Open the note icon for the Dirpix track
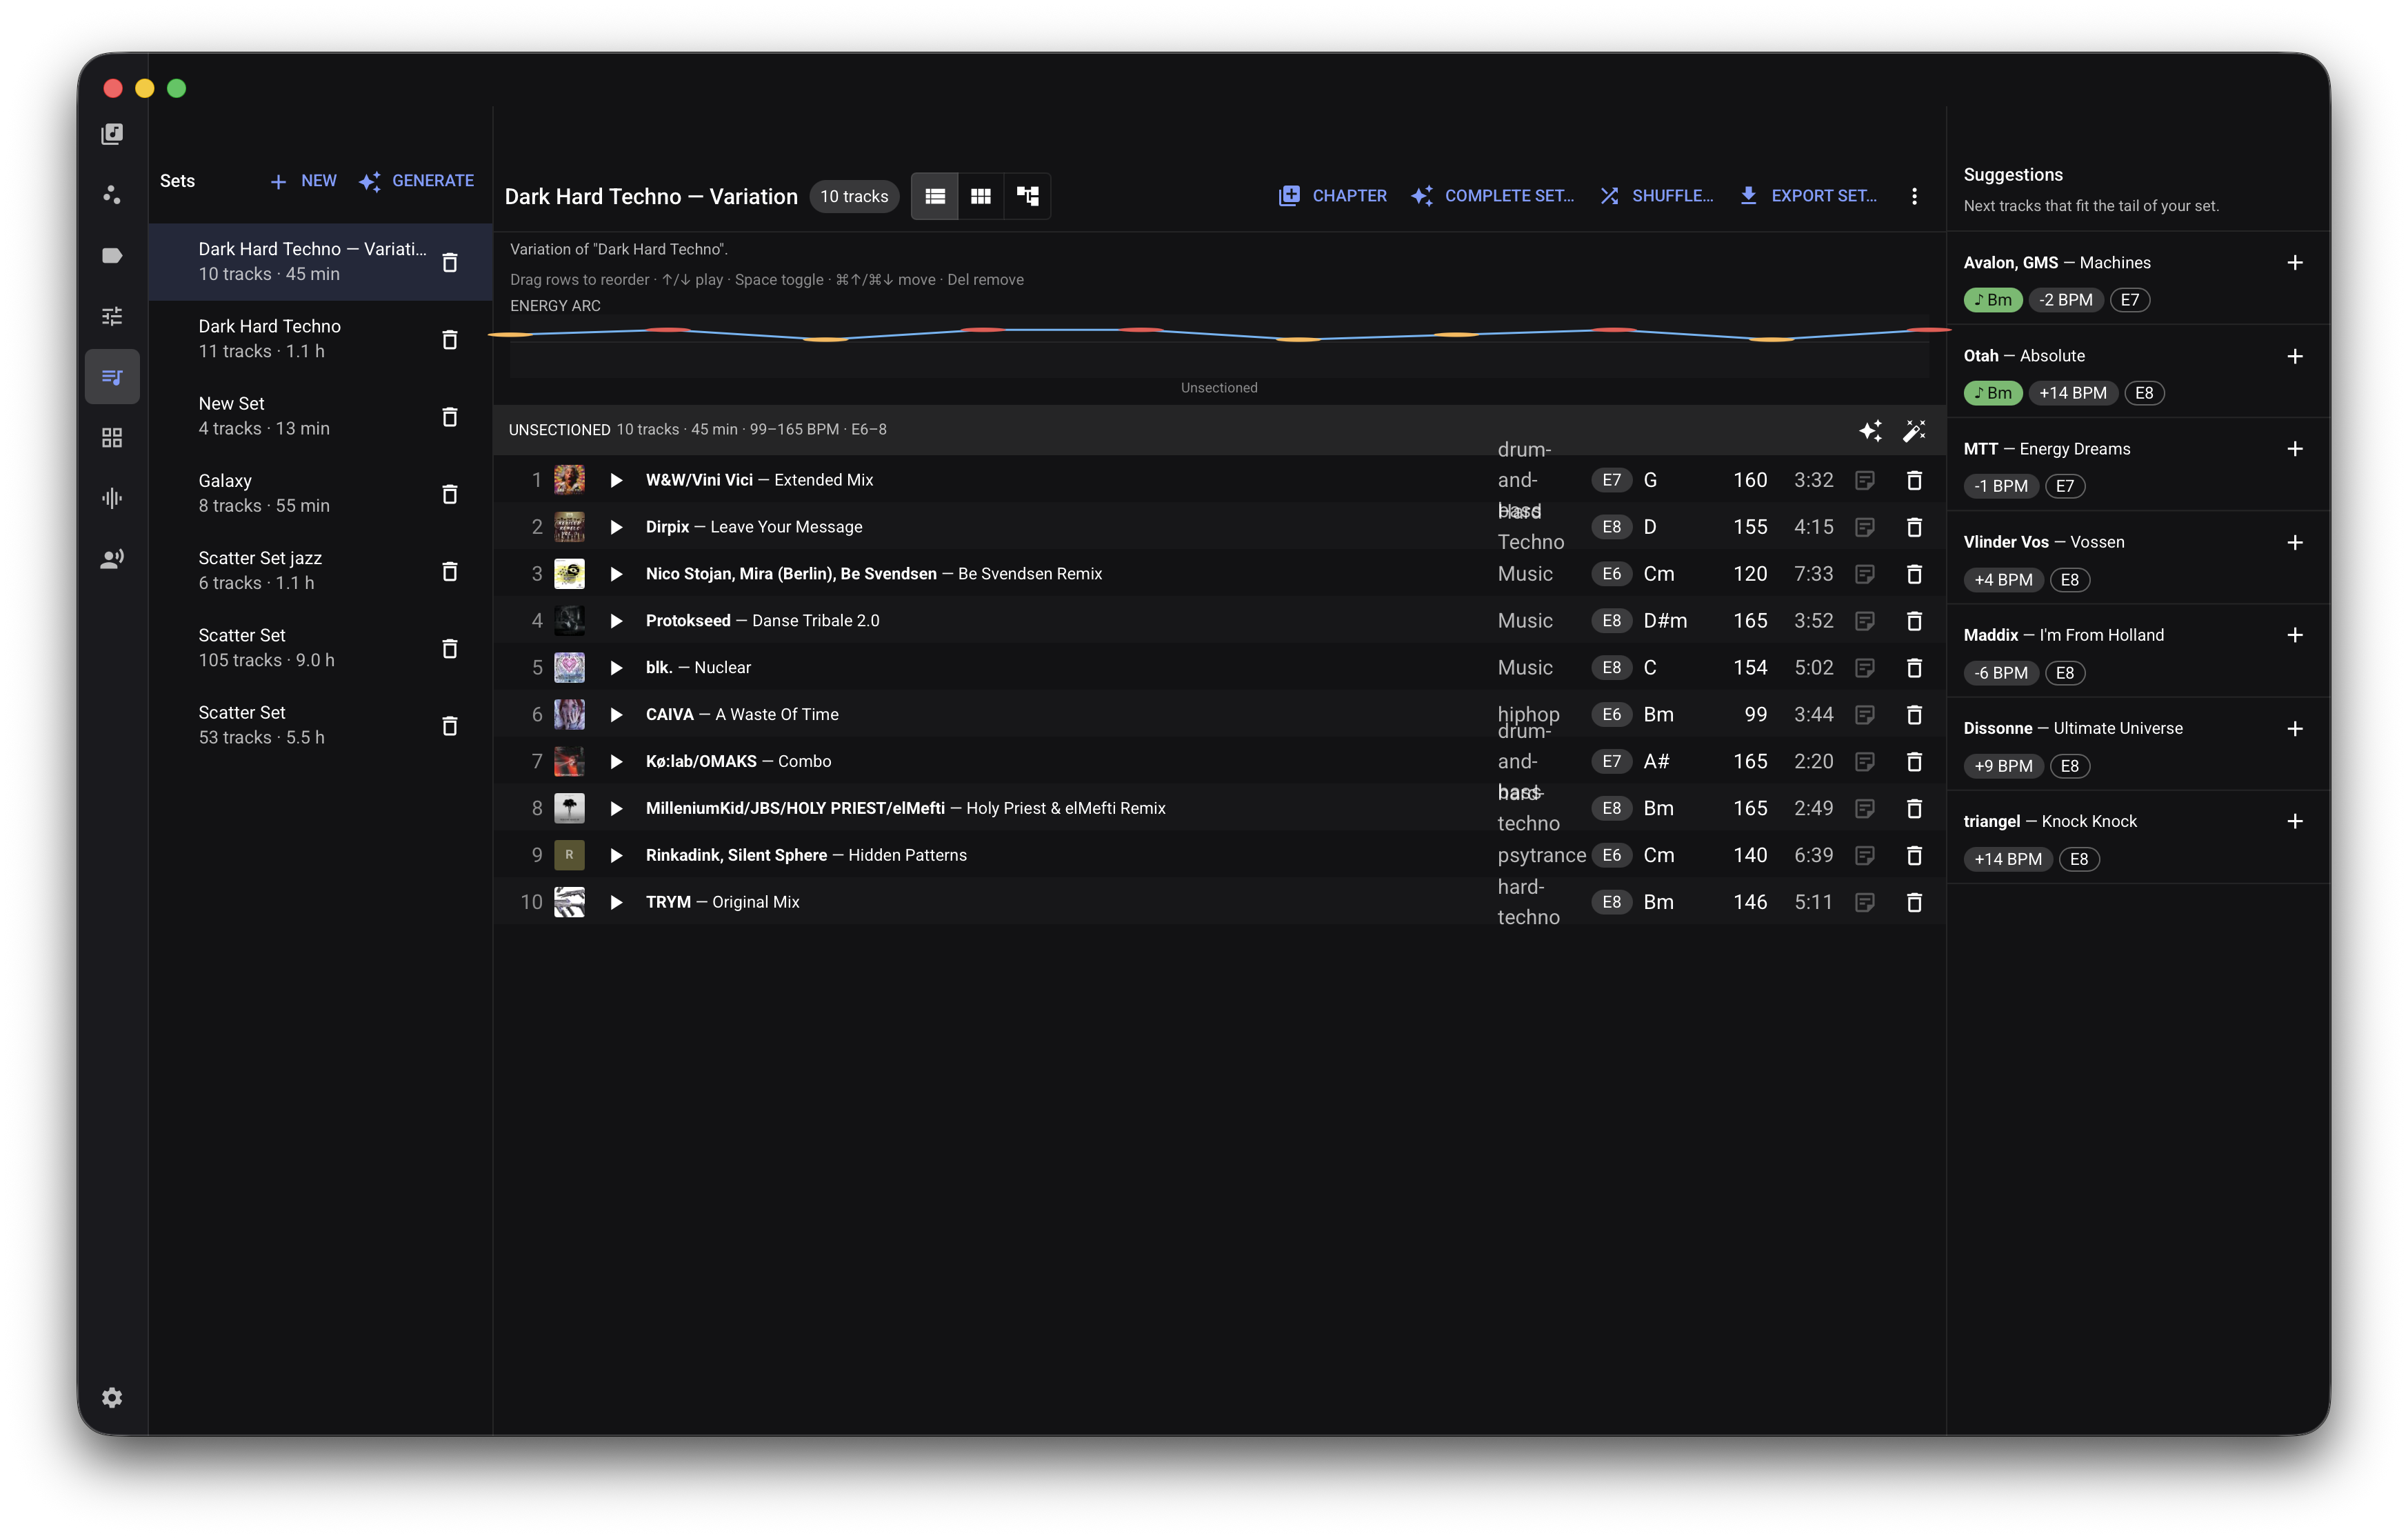 (x=1865, y=527)
